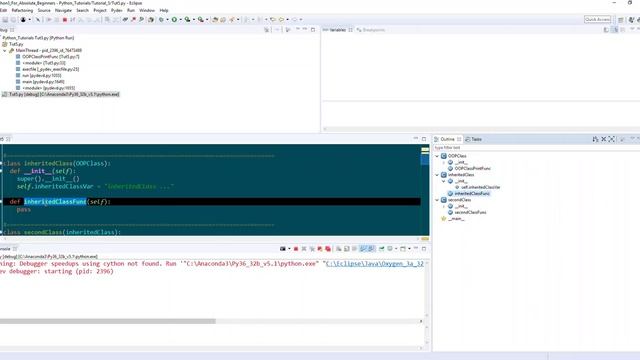Click the black bug Debug toolbar icon
The height and width of the screenshot is (360, 640).
pos(23,20)
